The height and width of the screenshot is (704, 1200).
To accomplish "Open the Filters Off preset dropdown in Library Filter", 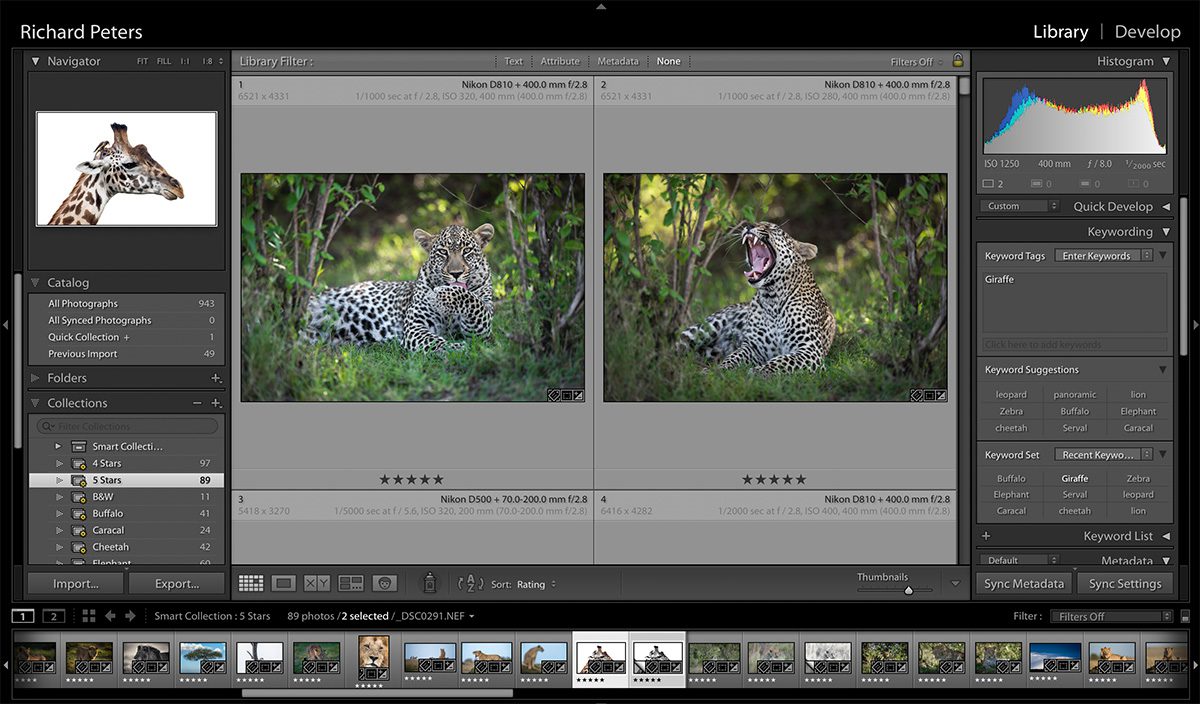I will tap(917, 62).
